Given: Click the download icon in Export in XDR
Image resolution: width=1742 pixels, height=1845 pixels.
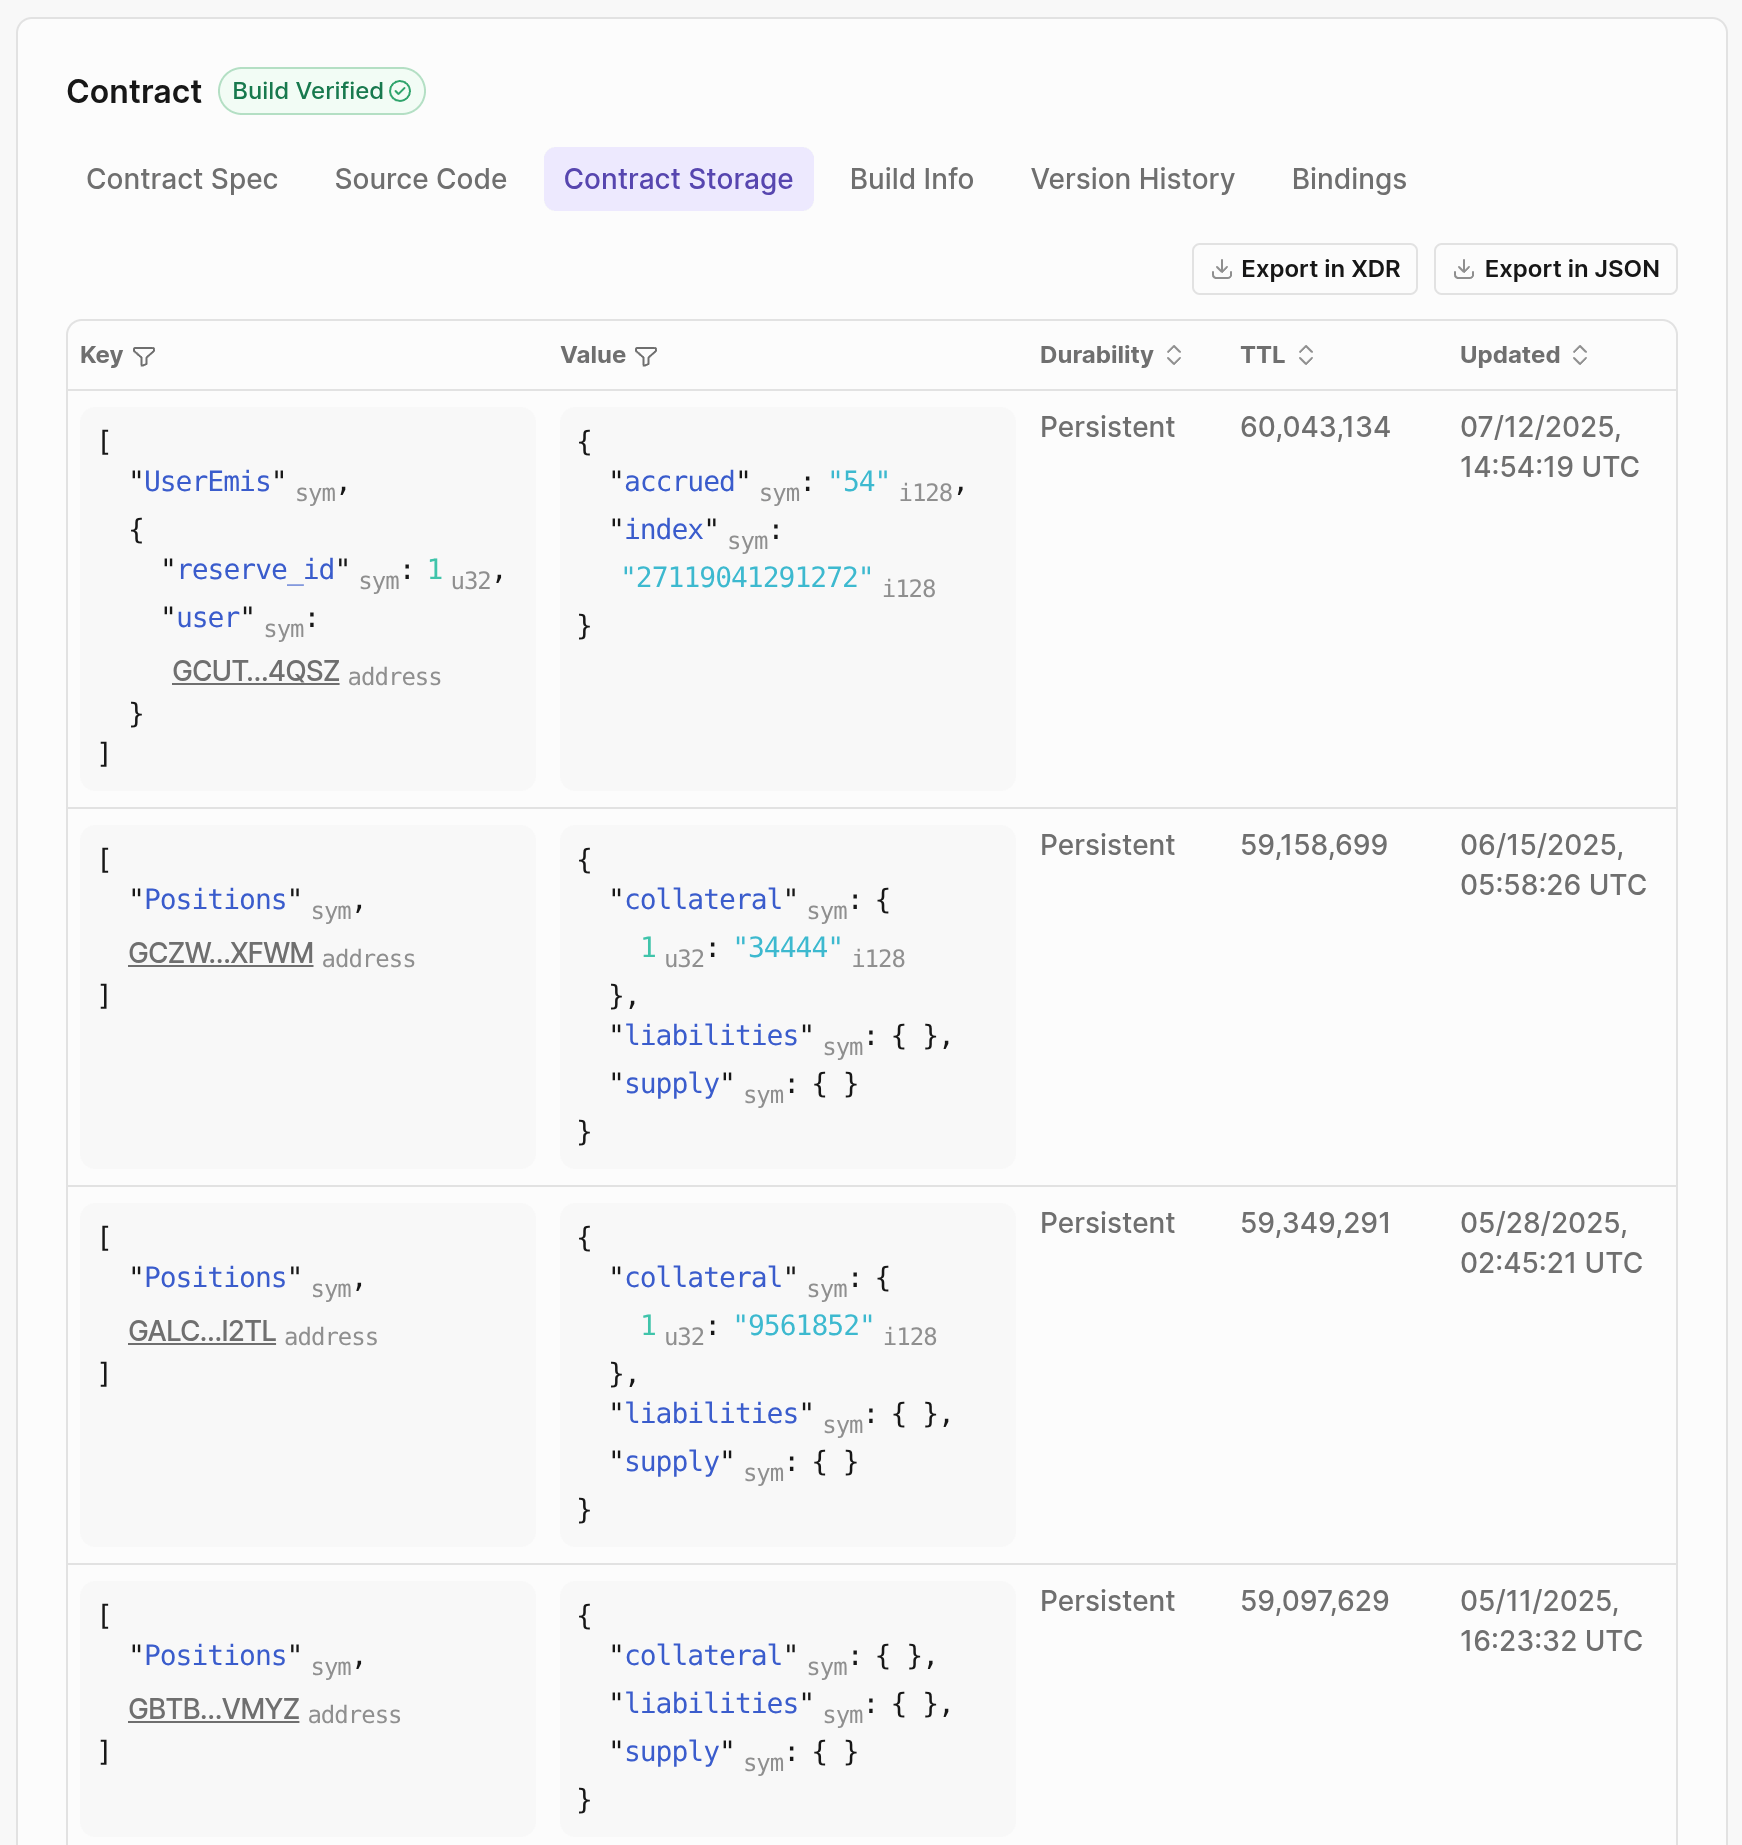Looking at the screenshot, I should (x=1221, y=269).
